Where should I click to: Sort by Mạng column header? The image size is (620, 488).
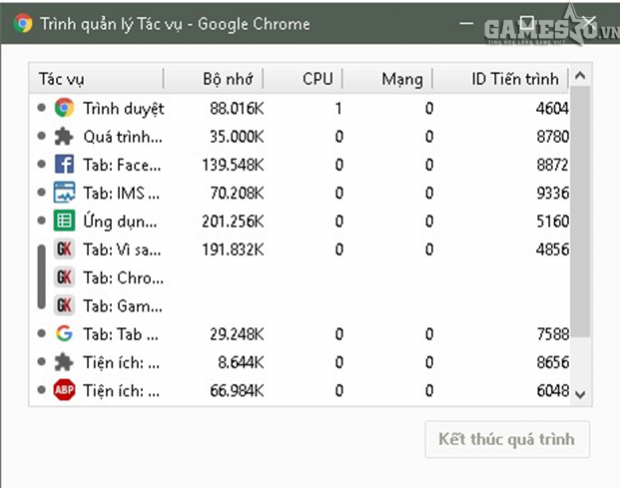click(402, 79)
